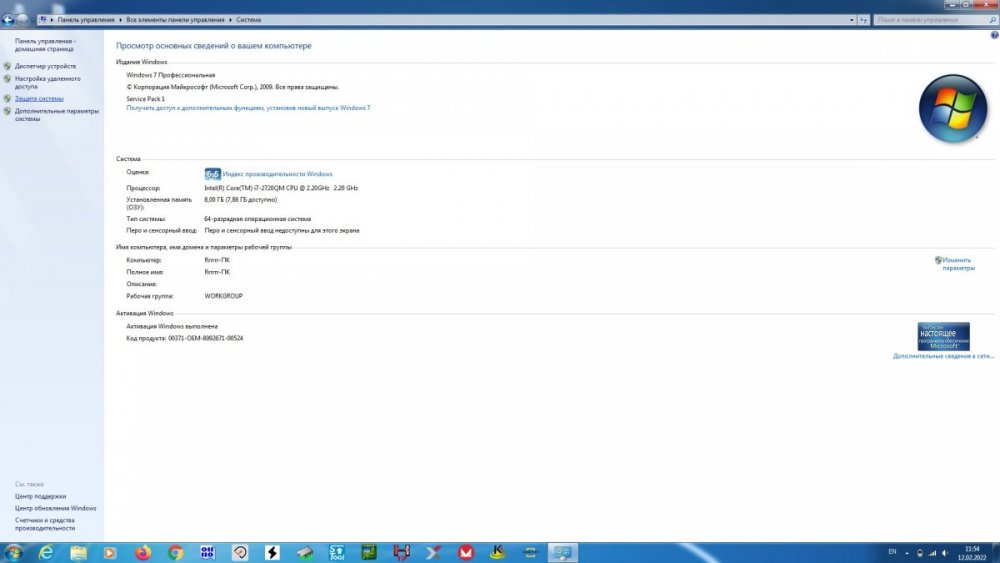Click the network signal icon in system tray

click(932, 553)
